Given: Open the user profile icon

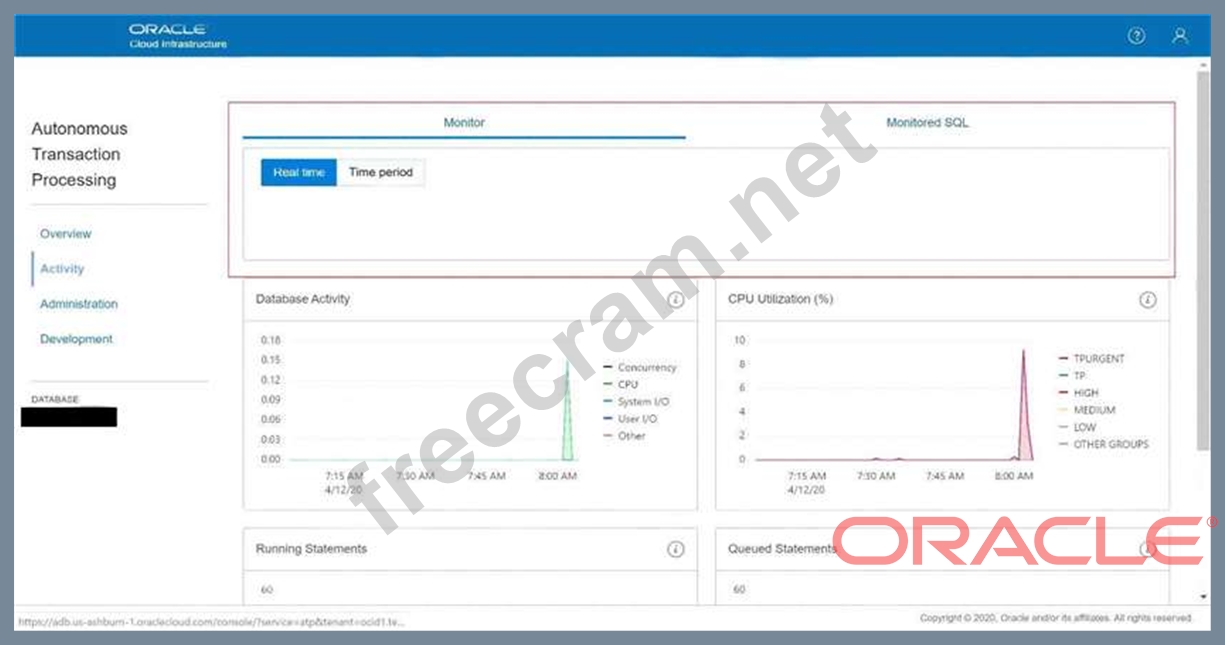Looking at the screenshot, I should click(x=1180, y=36).
